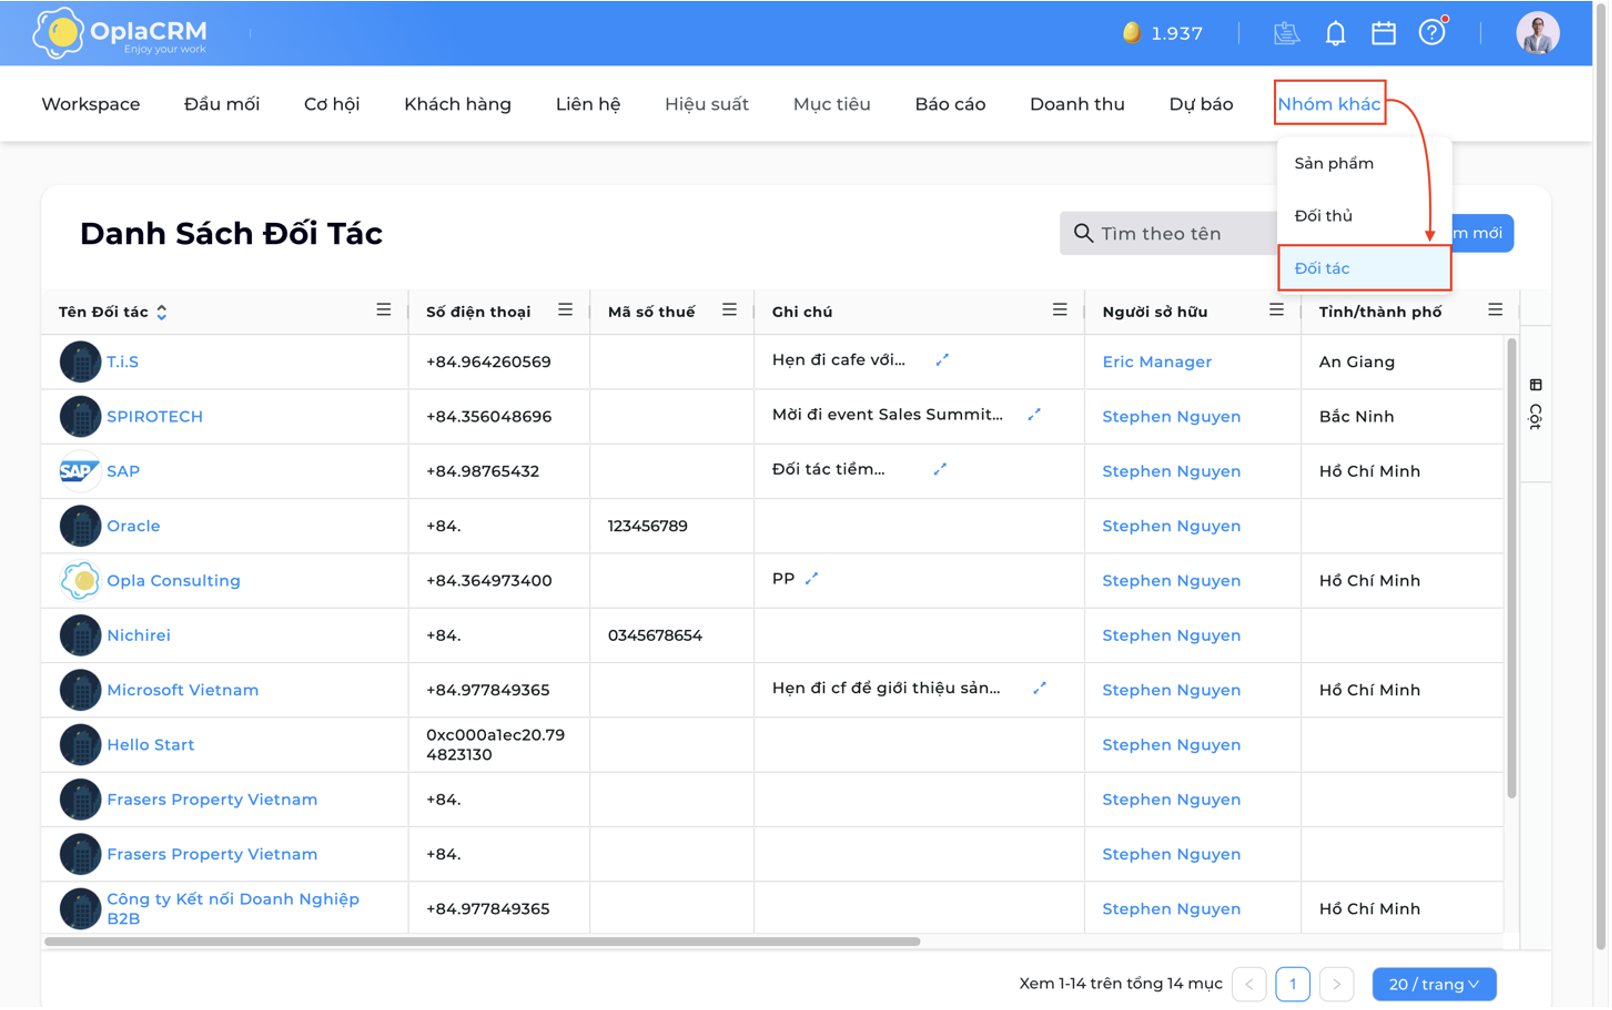Screen dimensions: 1612x1010
Task: Click the Thêm mới button
Action: 1483,233
